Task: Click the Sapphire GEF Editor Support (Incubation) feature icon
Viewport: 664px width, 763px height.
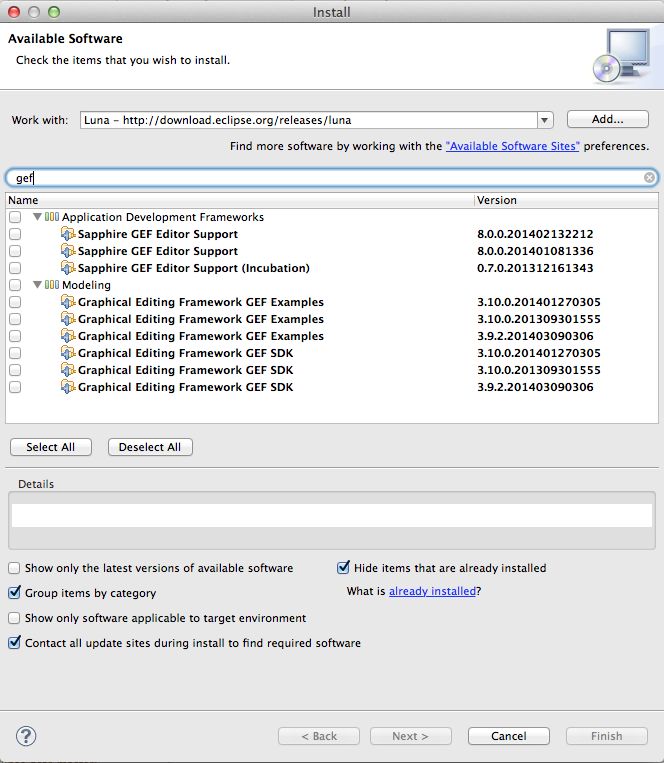Action: [x=68, y=268]
